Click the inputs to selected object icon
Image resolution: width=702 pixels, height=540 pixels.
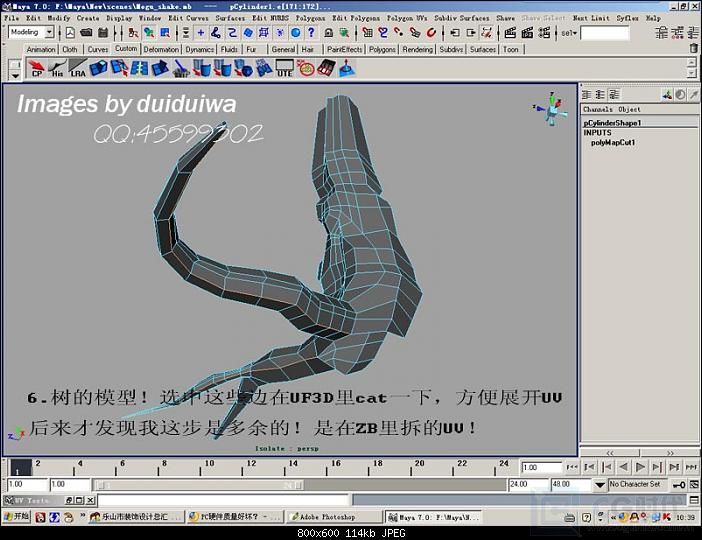tap(455, 33)
